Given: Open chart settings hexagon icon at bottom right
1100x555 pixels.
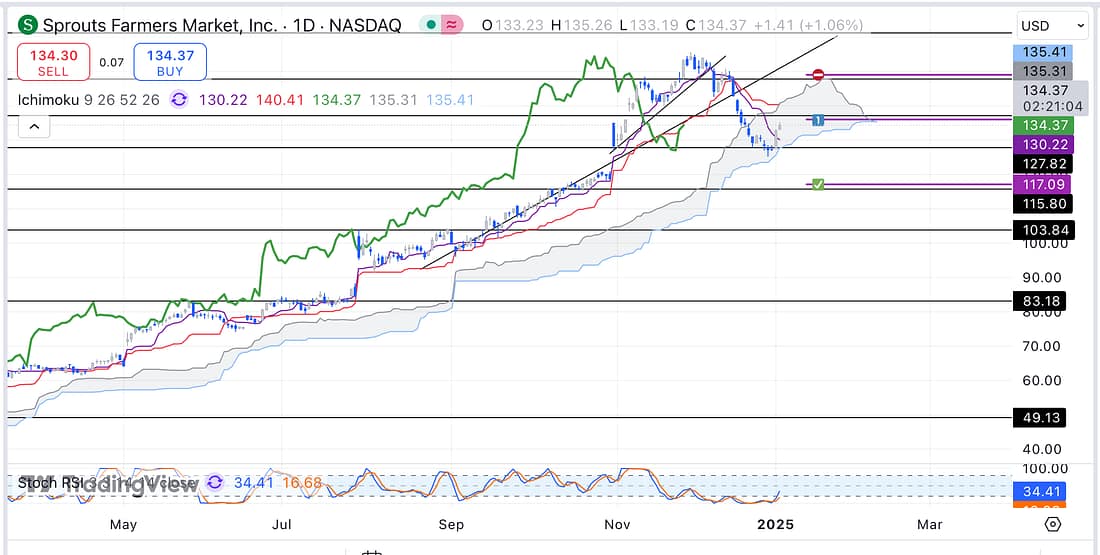Looking at the screenshot, I should pyautogui.click(x=1052, y=524).
